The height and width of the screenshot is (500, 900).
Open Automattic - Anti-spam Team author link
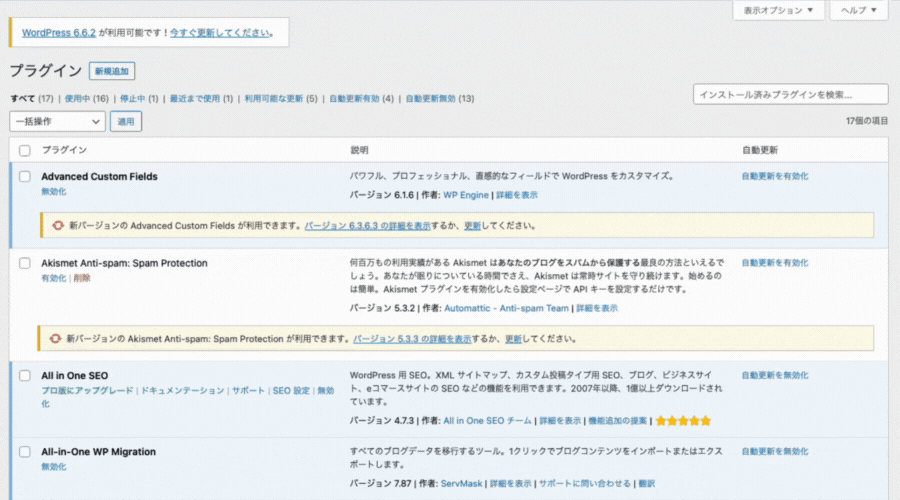point(506,308)
